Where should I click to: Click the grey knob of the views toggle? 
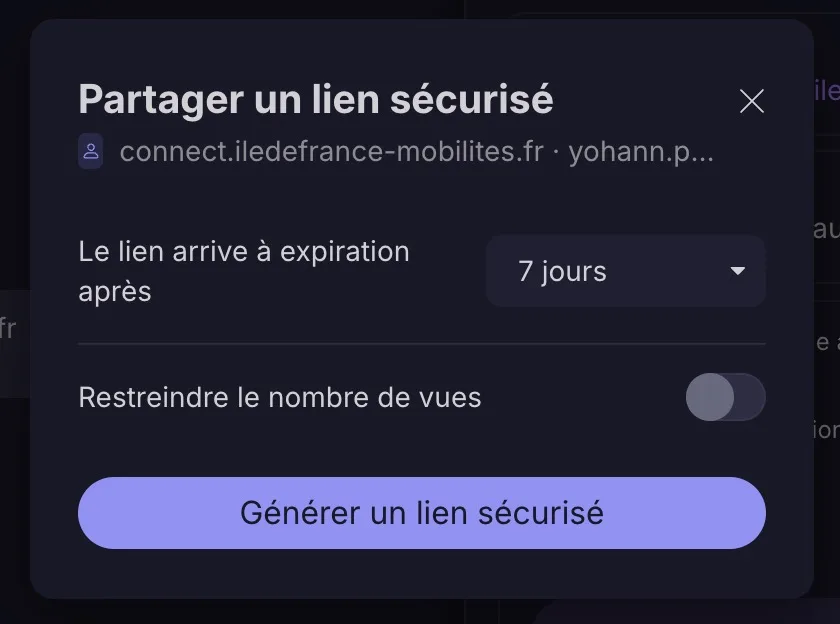710,398
